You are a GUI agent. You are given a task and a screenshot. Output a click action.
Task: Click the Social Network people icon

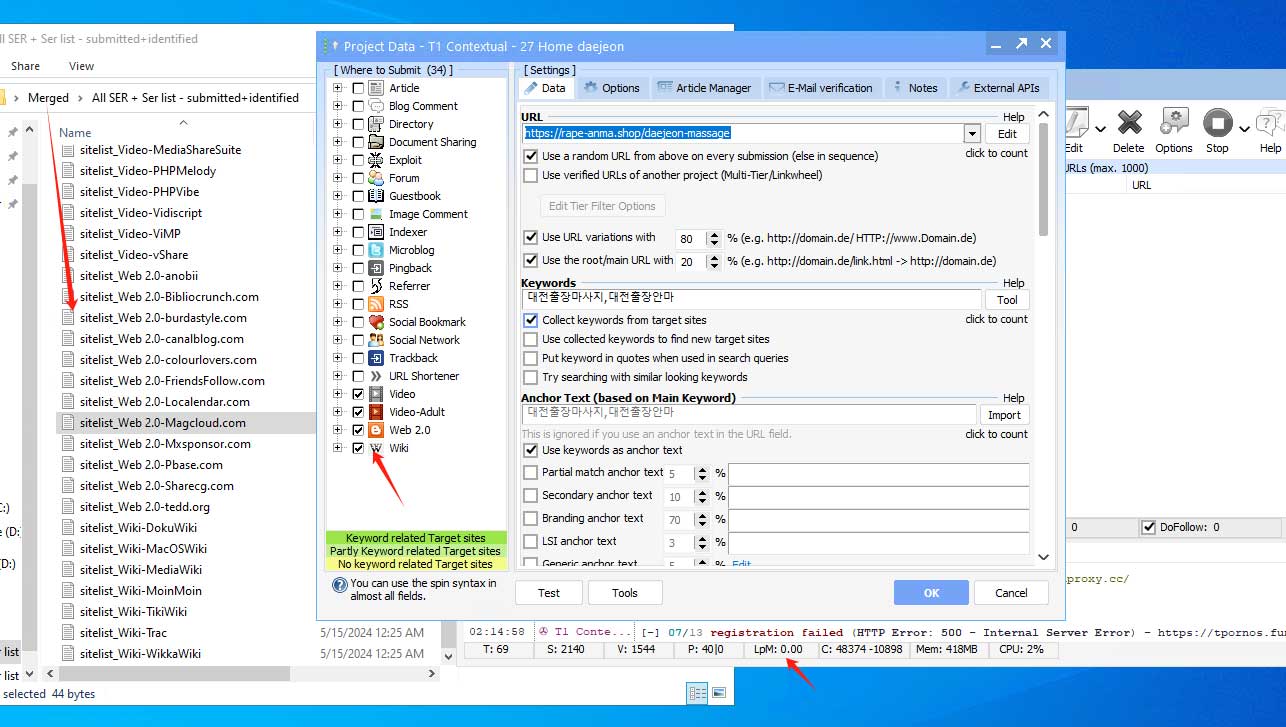[x=376, y=340]
